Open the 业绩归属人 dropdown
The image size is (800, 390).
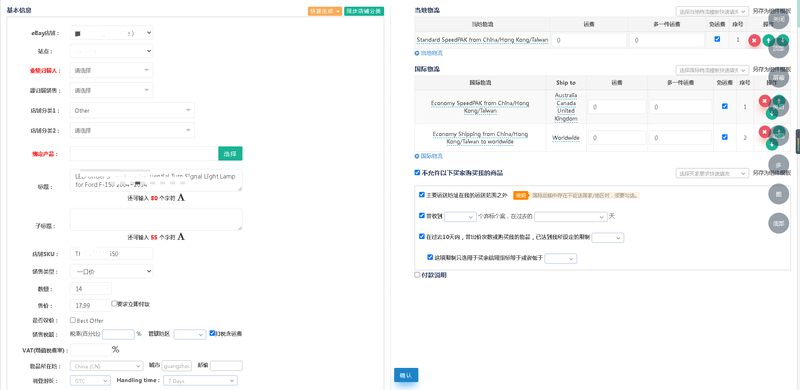pos(111,70)
